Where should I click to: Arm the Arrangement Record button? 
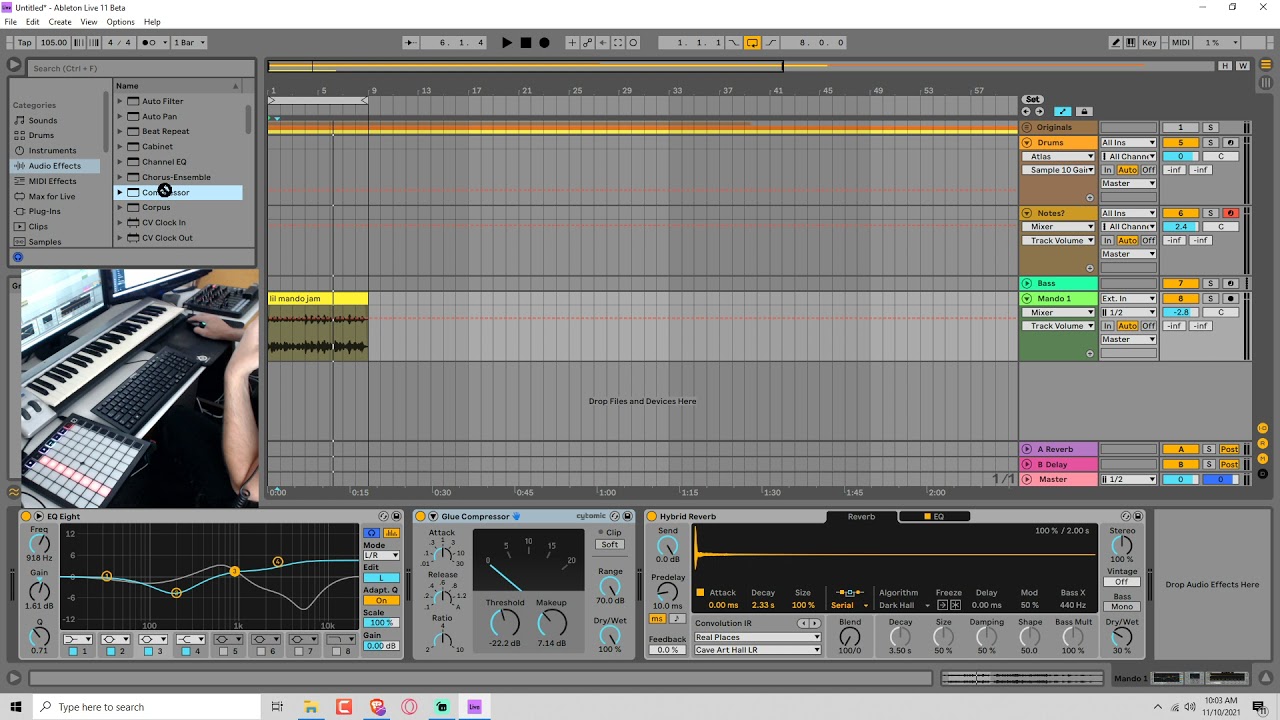tap(544, 43)
